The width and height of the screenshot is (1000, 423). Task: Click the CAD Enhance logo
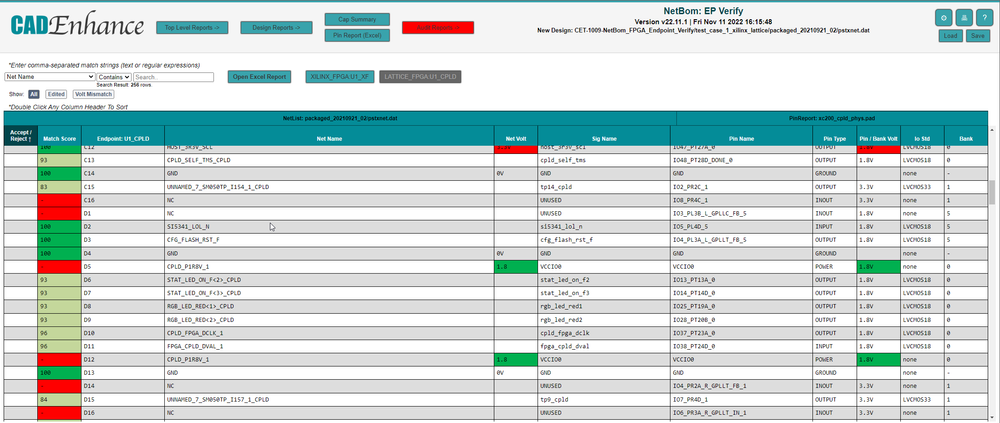[x=77, y=26]
